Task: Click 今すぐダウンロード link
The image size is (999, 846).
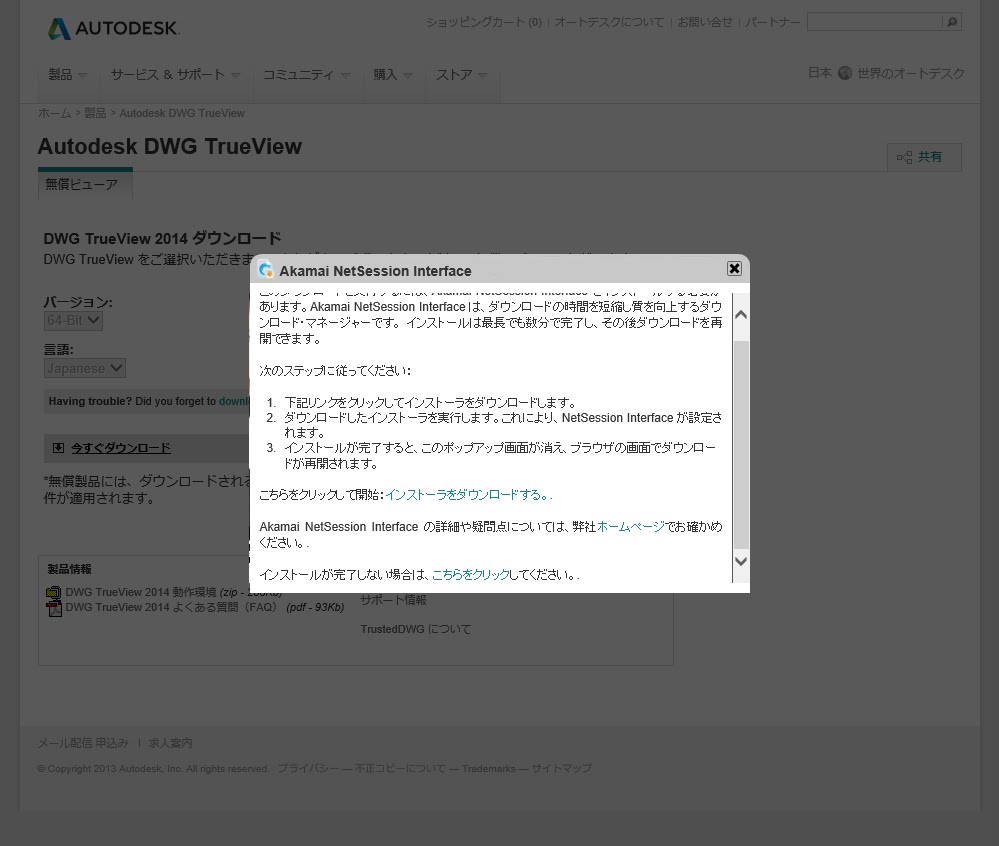Action: (120, 448)
